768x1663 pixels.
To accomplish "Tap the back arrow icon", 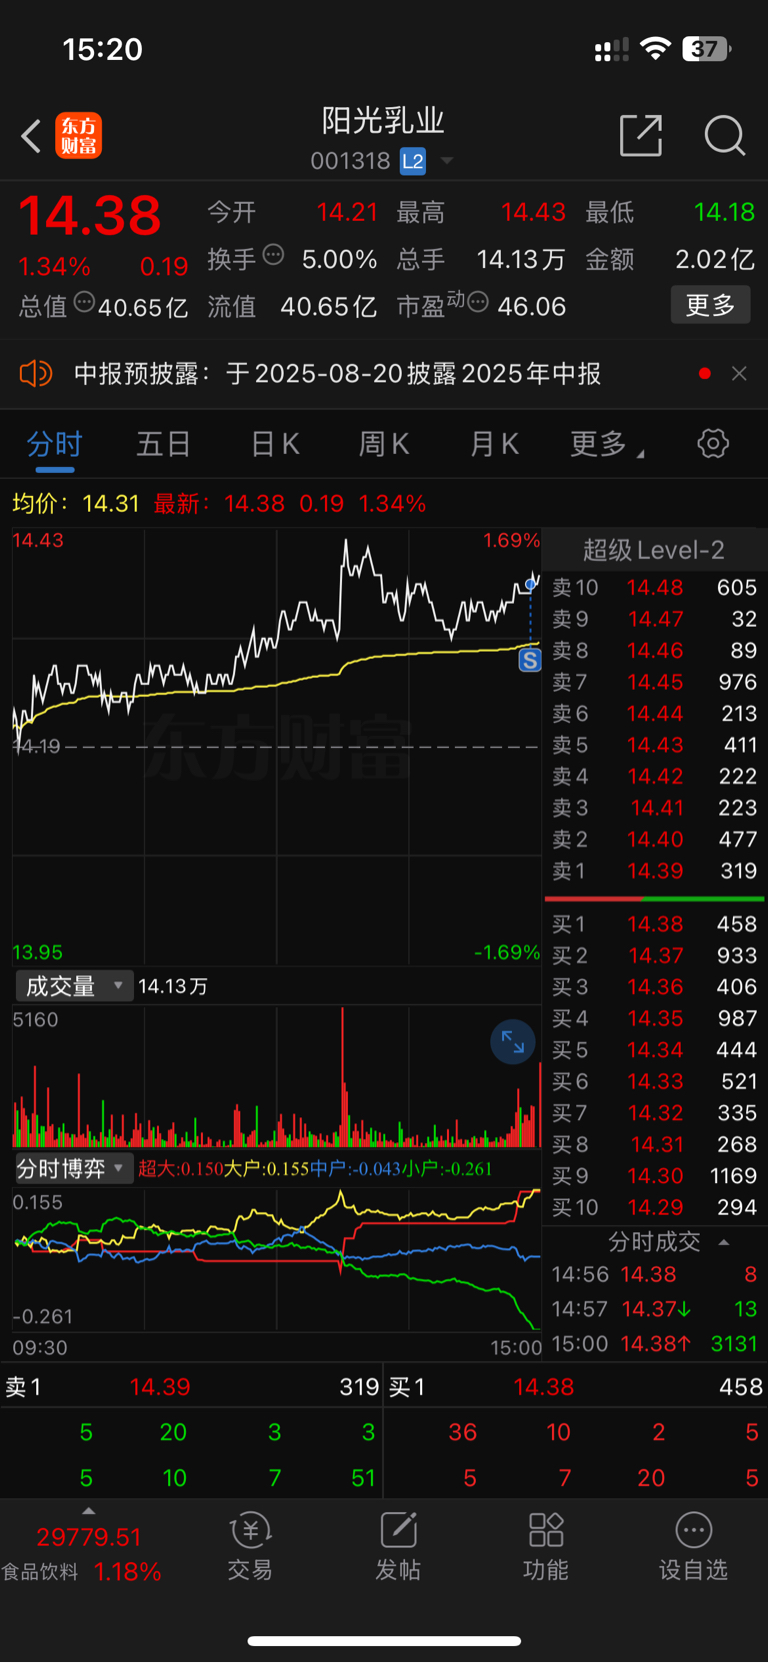I will [31, 136].
